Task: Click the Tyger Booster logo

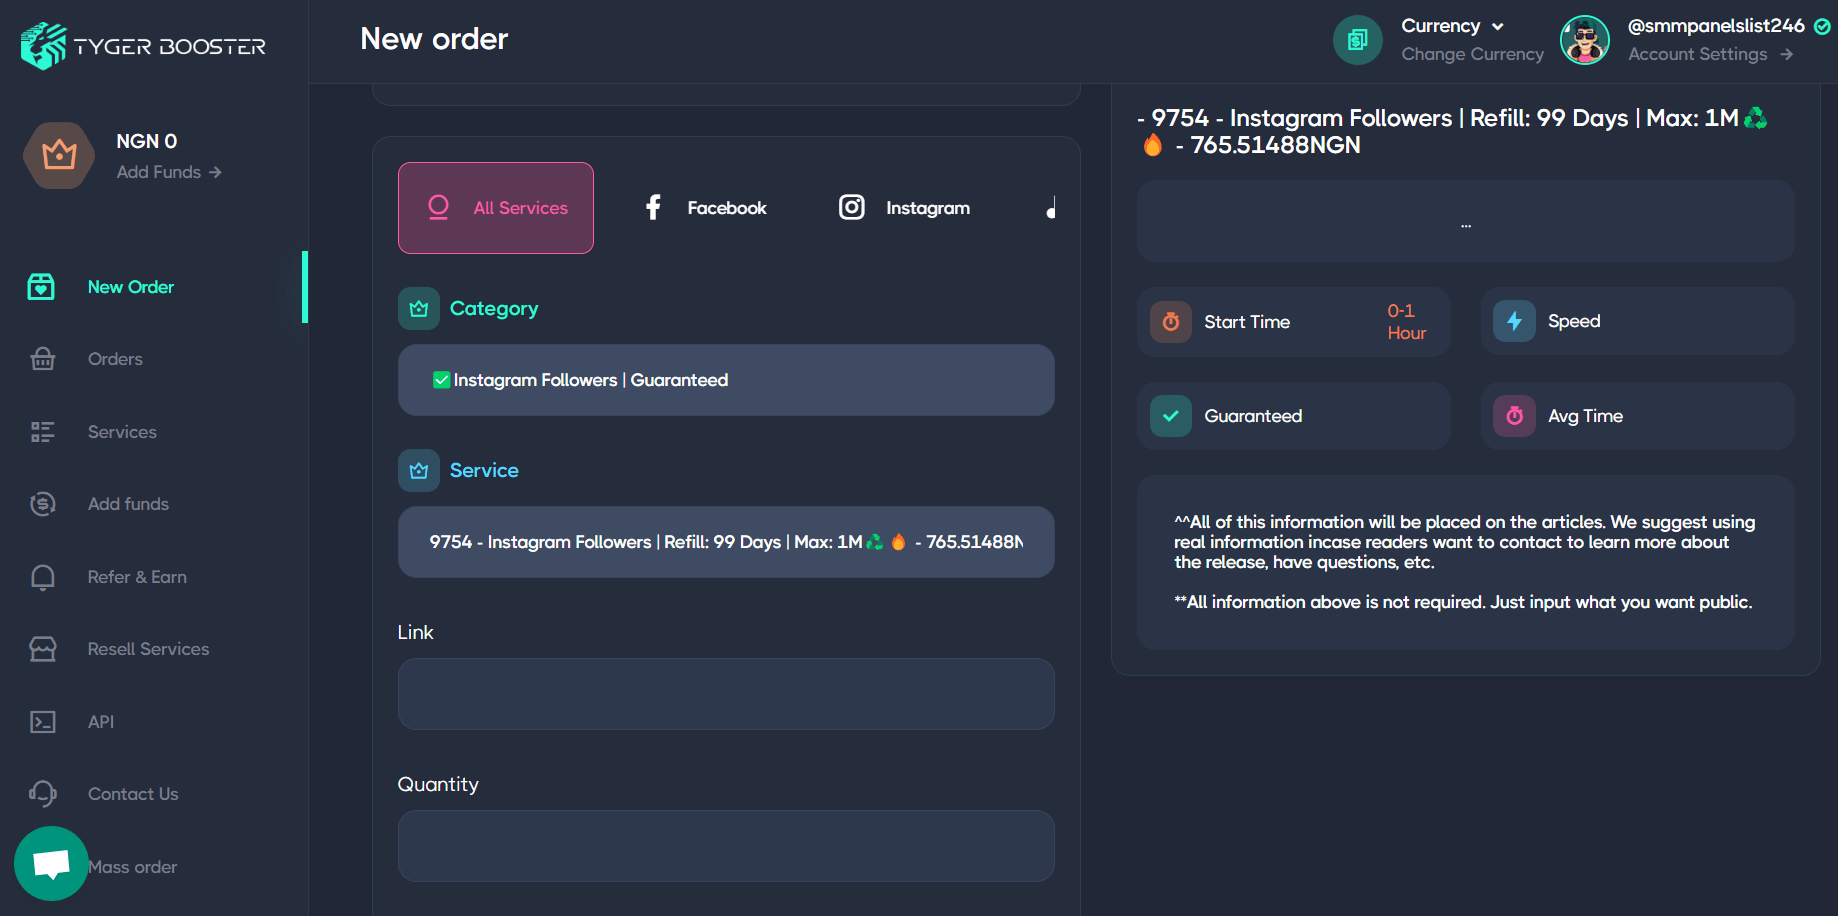Action: click(x=143, y=46)
